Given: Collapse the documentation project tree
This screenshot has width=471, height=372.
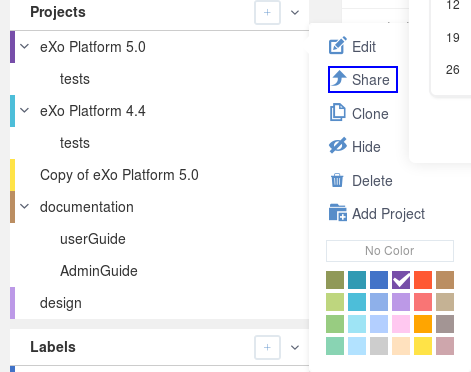Looking at the screenshot, I should [25, 206].
